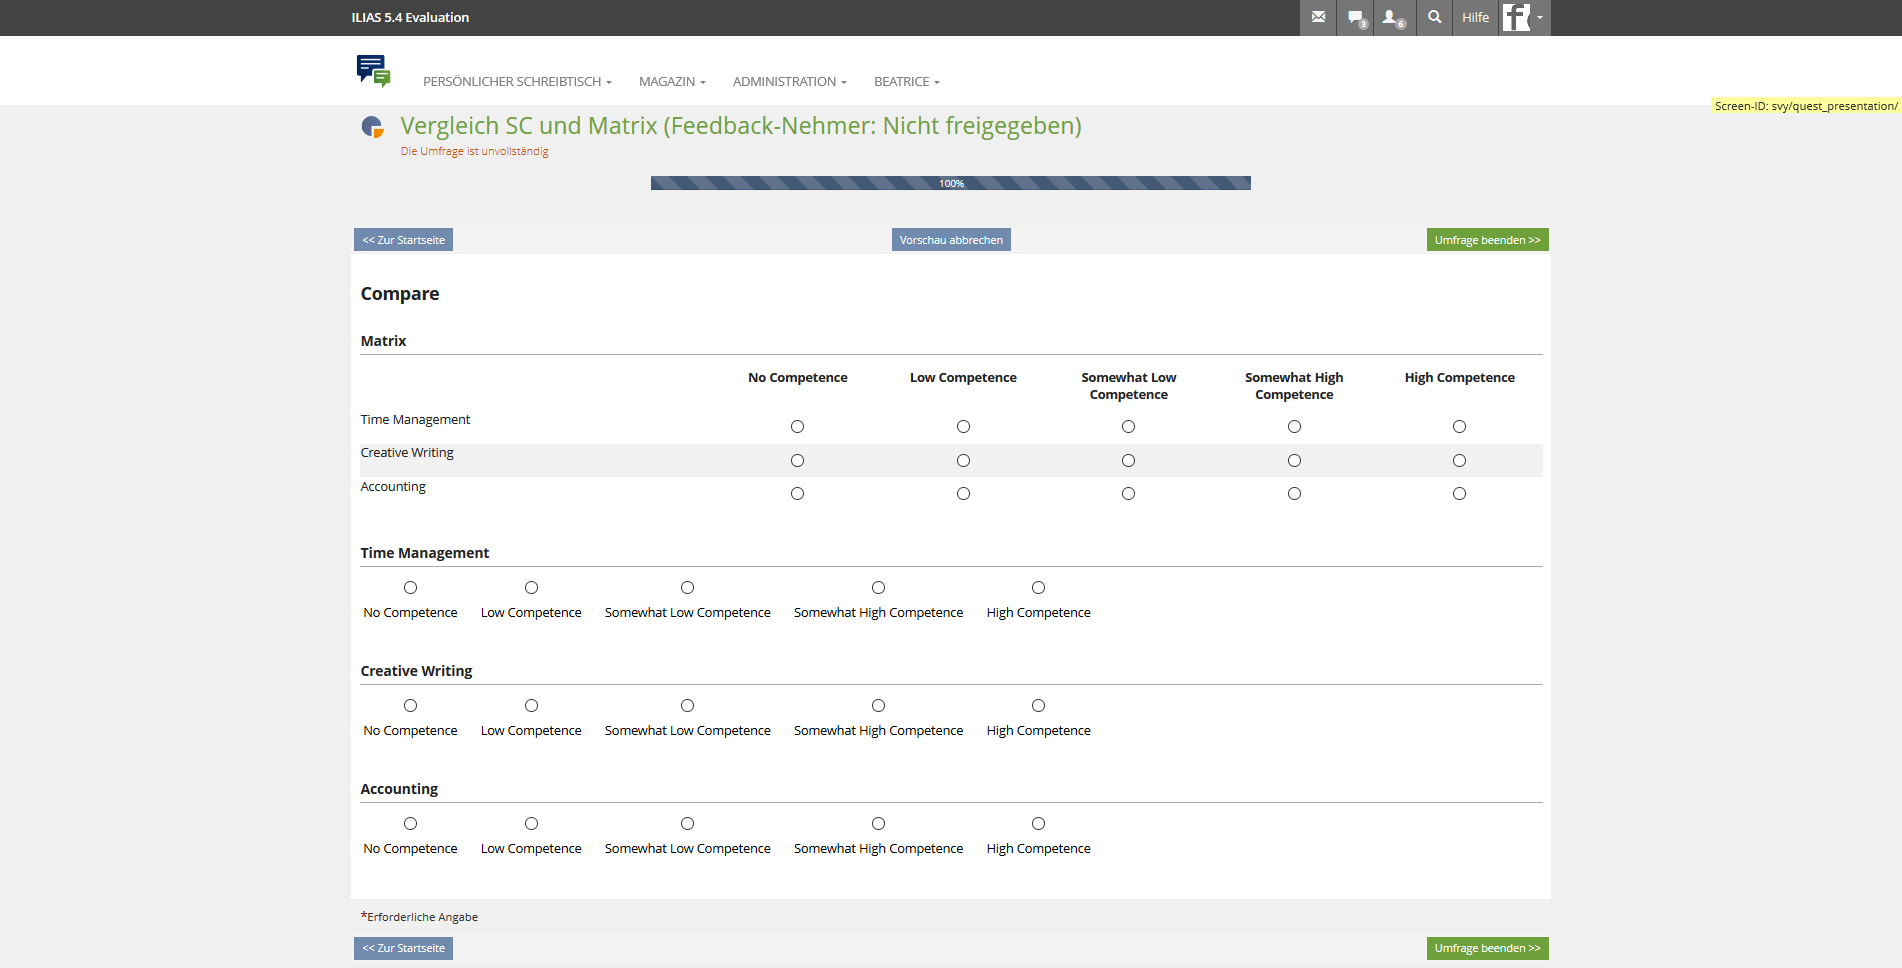Open chat notifications speech bubble icon
Image resolution: width=1902 pixels, height=968 pixels.
(1356, 17)
